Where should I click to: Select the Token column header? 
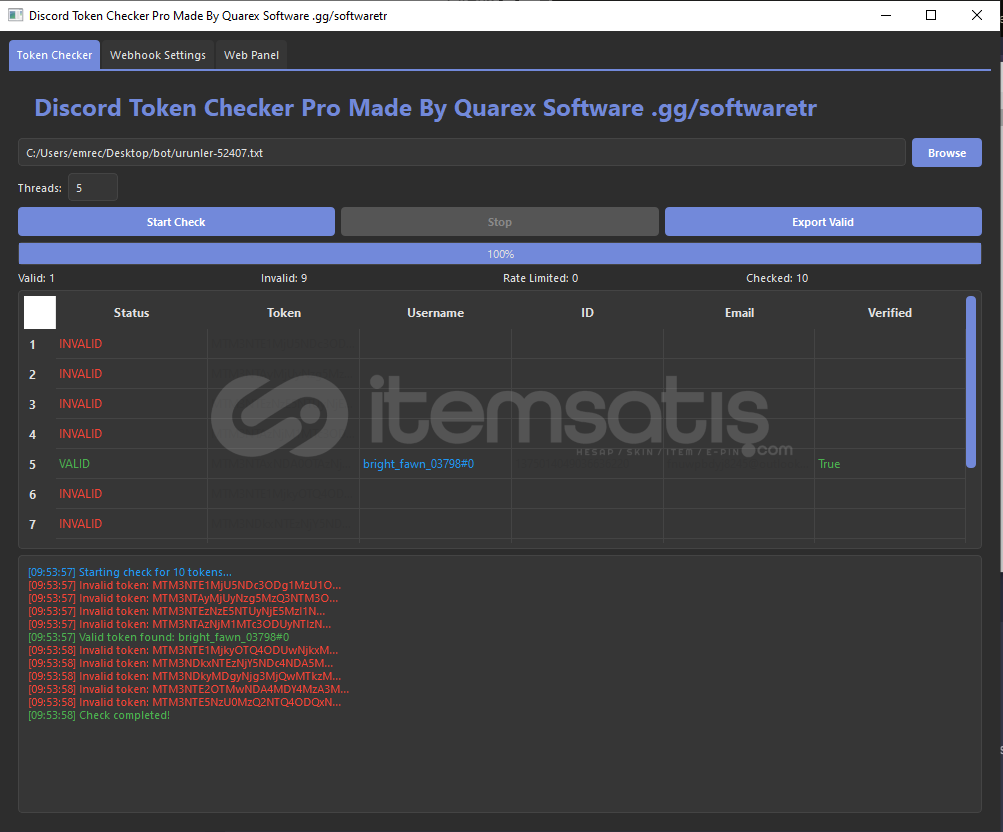(283, 313)
